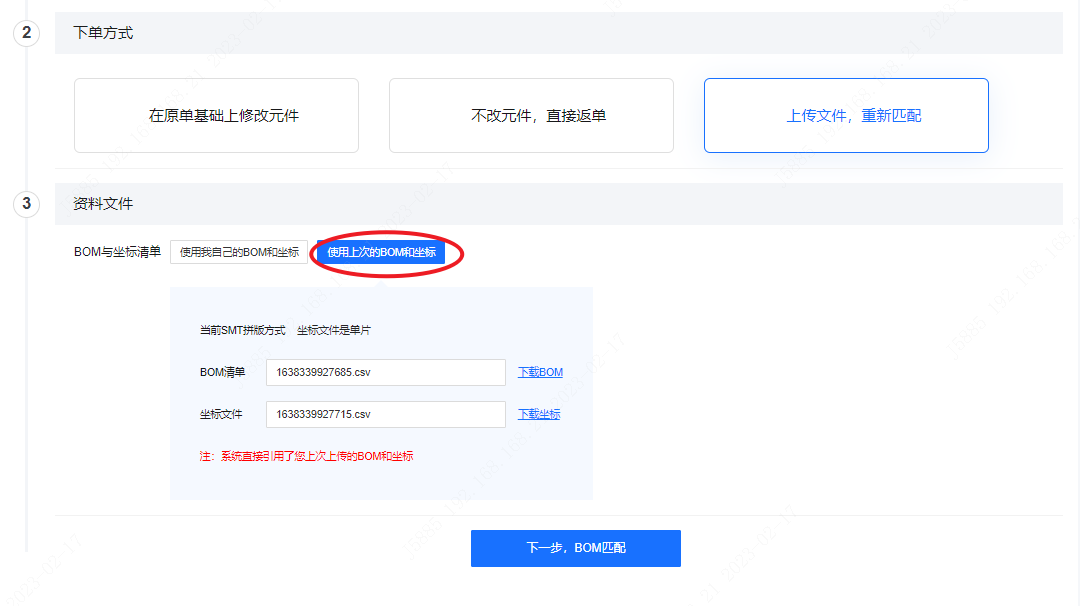Click the step 3 circle marker
Image resolution: width=1080 pixels, height=606 pixels.
tap(26, 204)
